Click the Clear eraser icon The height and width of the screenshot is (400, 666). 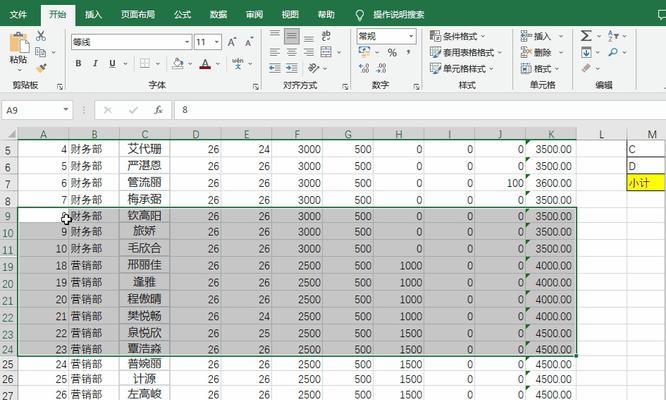(586, 68)
